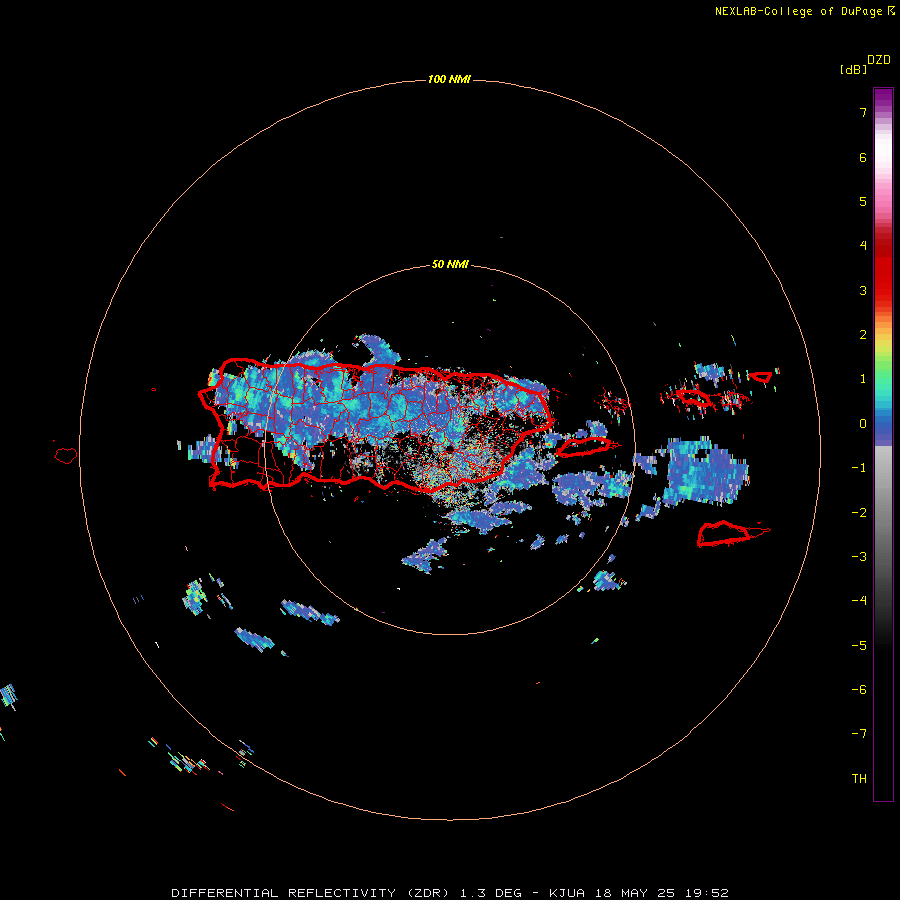Click the gray band of the color bar

tap(883, 517)
